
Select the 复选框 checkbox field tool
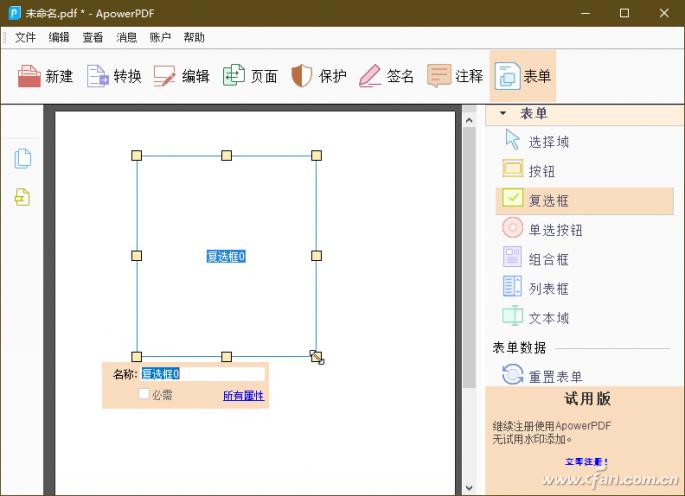pos(513,199)
